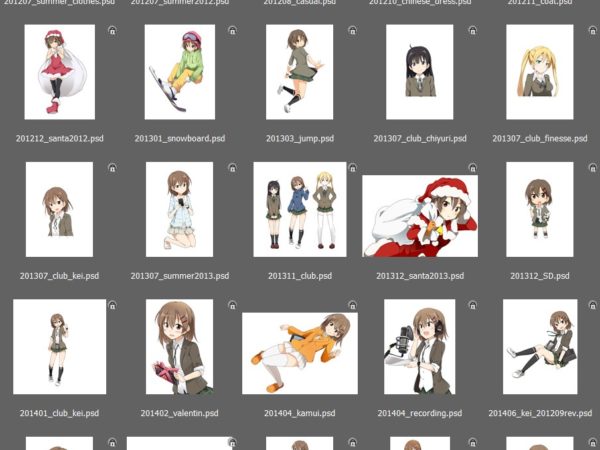Screen dimensions: 600x450
Task: Click the file name 201312_SD.psd
Action: (540, 276)
